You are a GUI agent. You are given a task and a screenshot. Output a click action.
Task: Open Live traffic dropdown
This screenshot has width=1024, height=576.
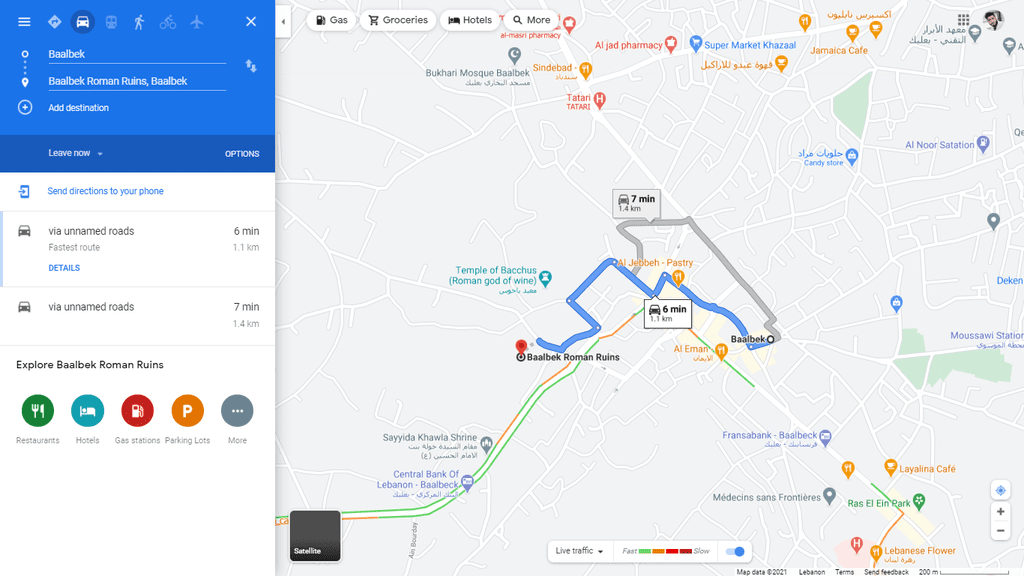579,551
